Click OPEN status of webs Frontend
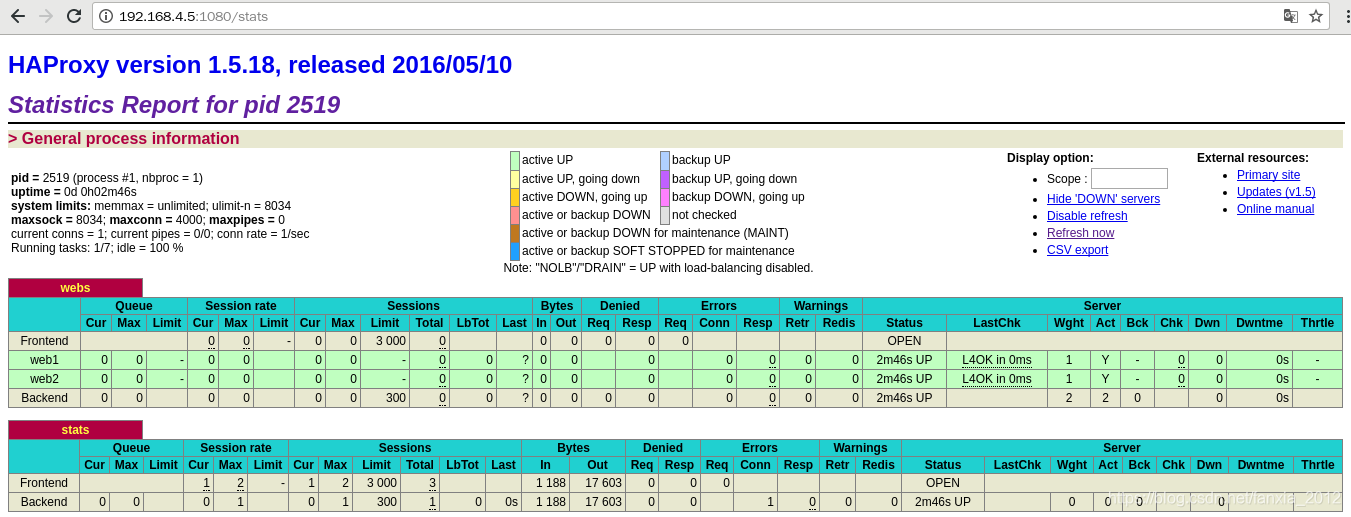Image resolution: width=1351 pixels, height=517 pixels. [x=904, y=341]
